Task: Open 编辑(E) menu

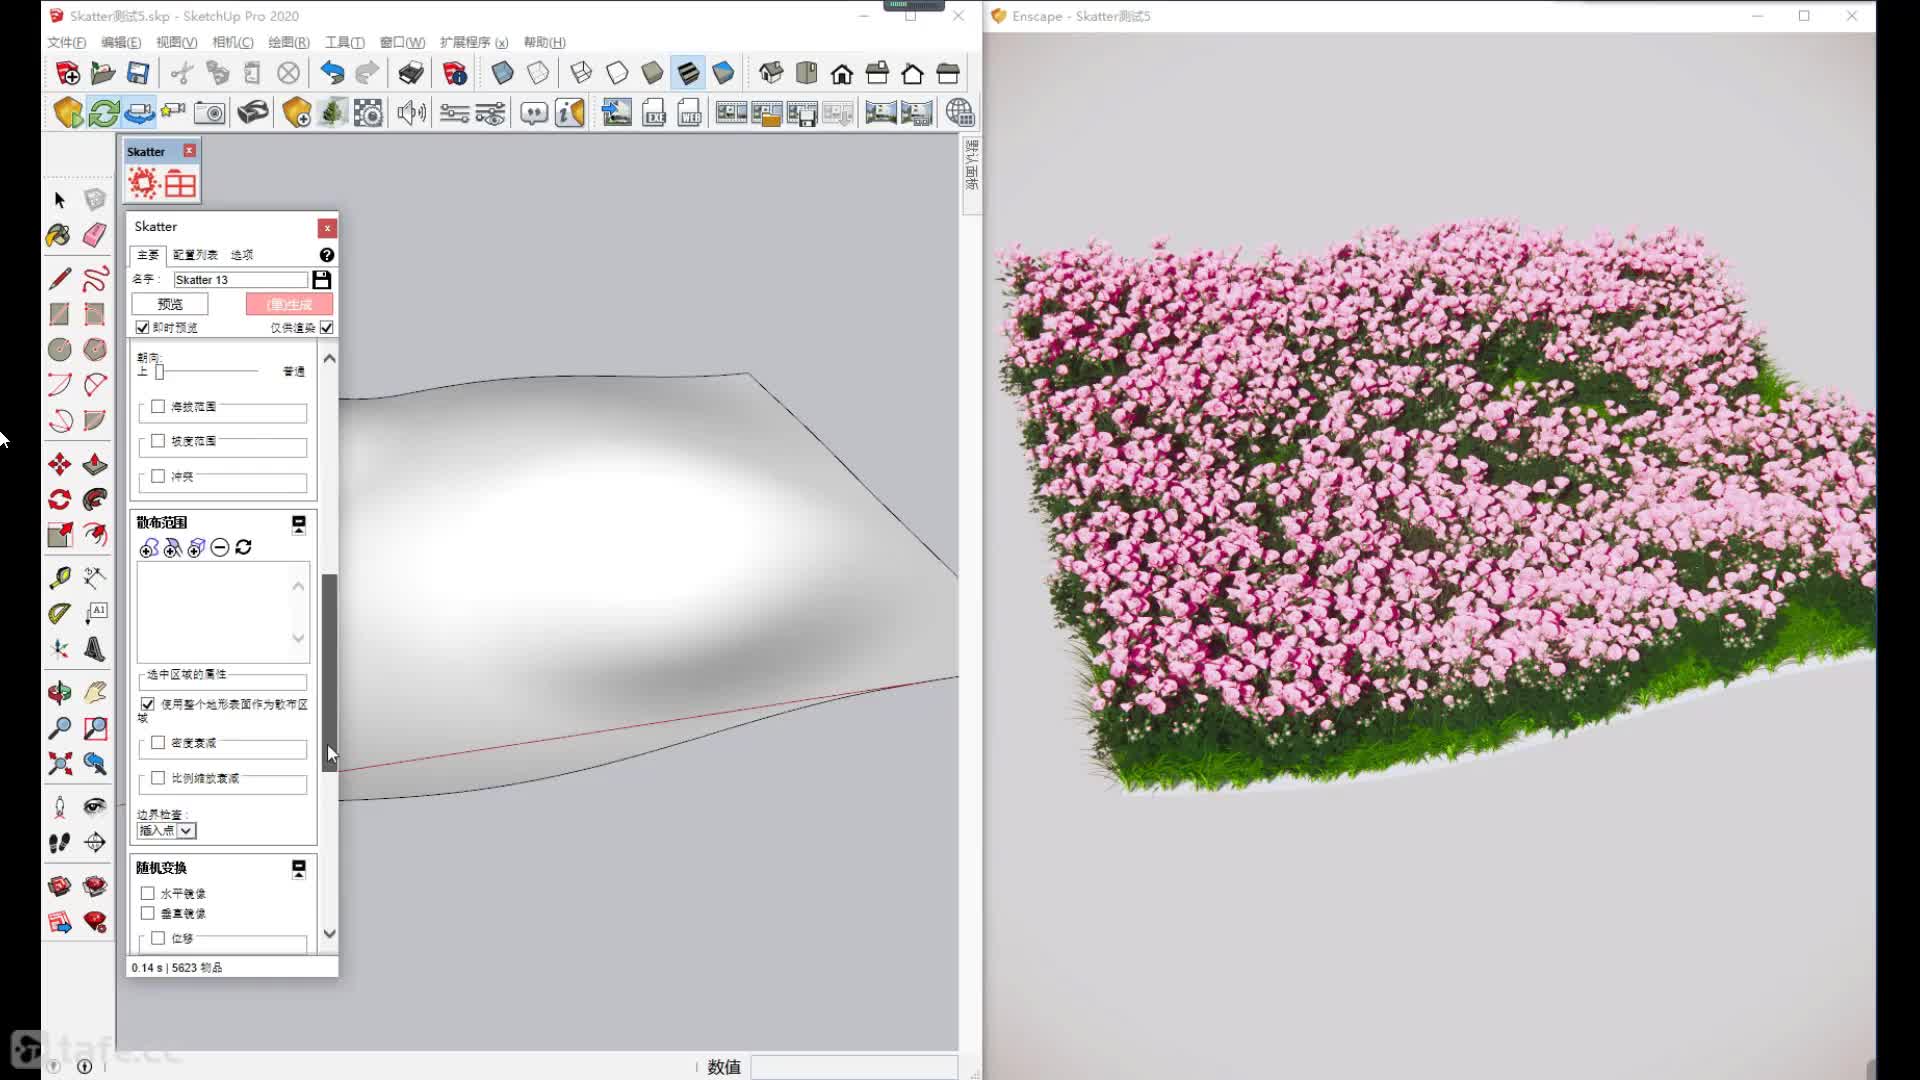Action: (x=121, y=42)
